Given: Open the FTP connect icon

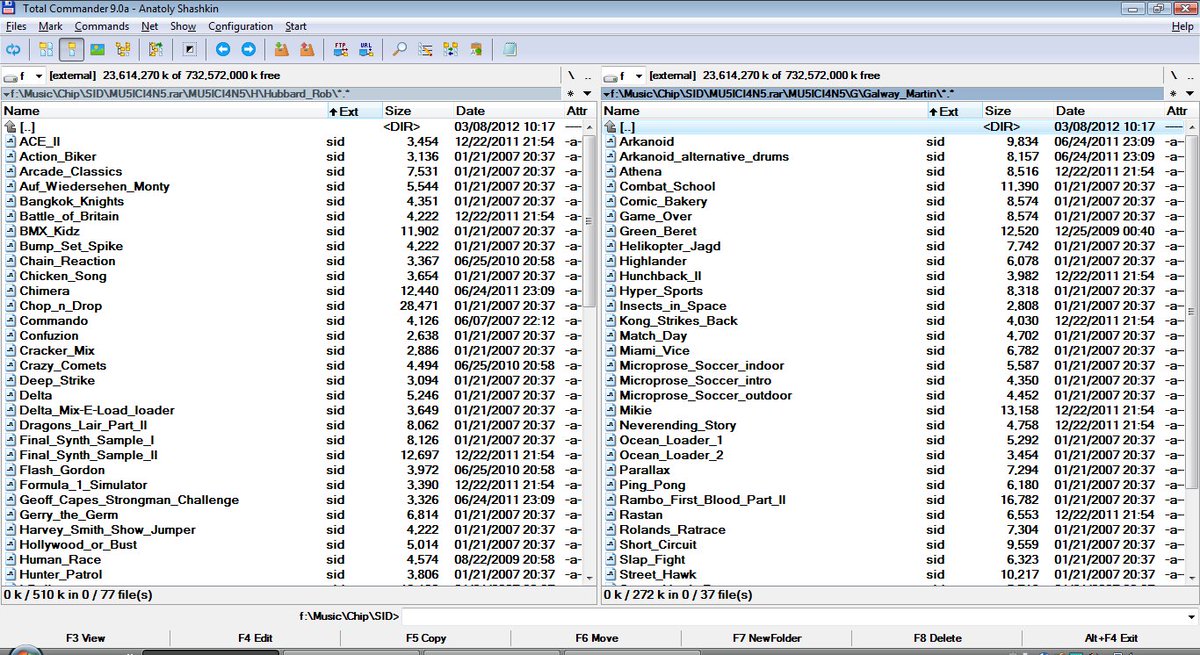Looking at the screenshot, I should (x=340, y=49).
